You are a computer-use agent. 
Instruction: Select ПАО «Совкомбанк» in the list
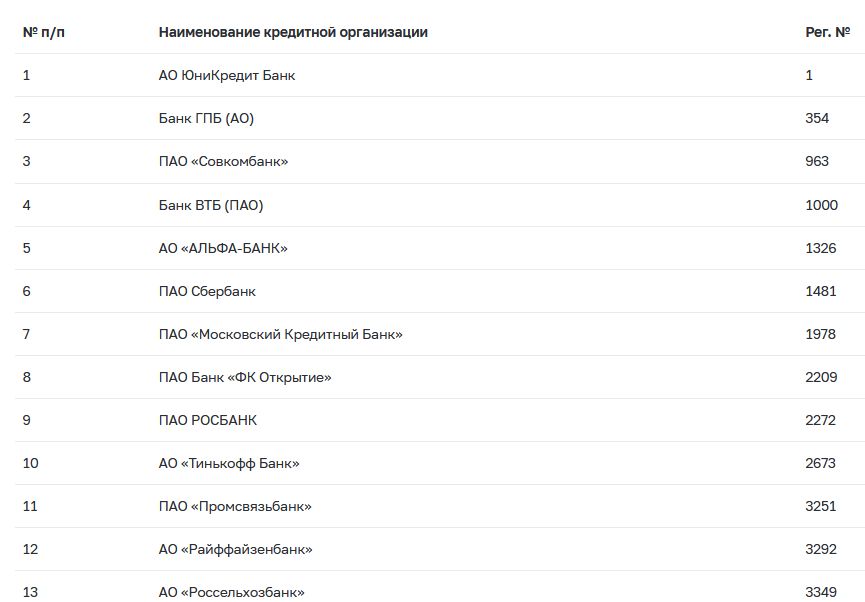224,161
